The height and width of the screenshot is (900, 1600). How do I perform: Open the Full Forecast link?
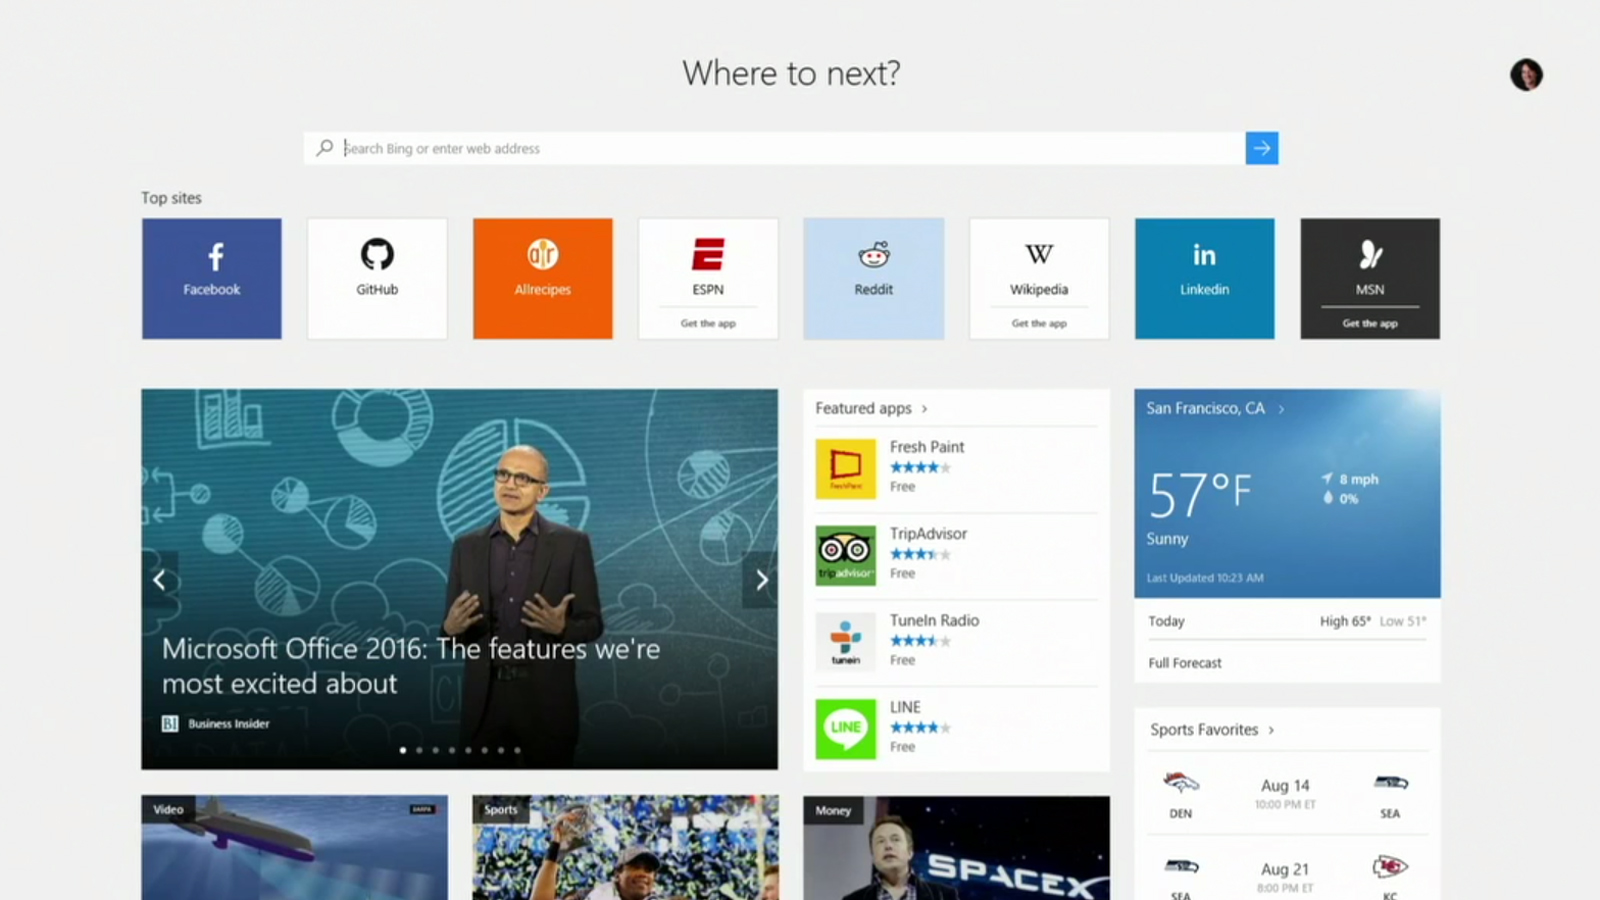[1185, 663]
